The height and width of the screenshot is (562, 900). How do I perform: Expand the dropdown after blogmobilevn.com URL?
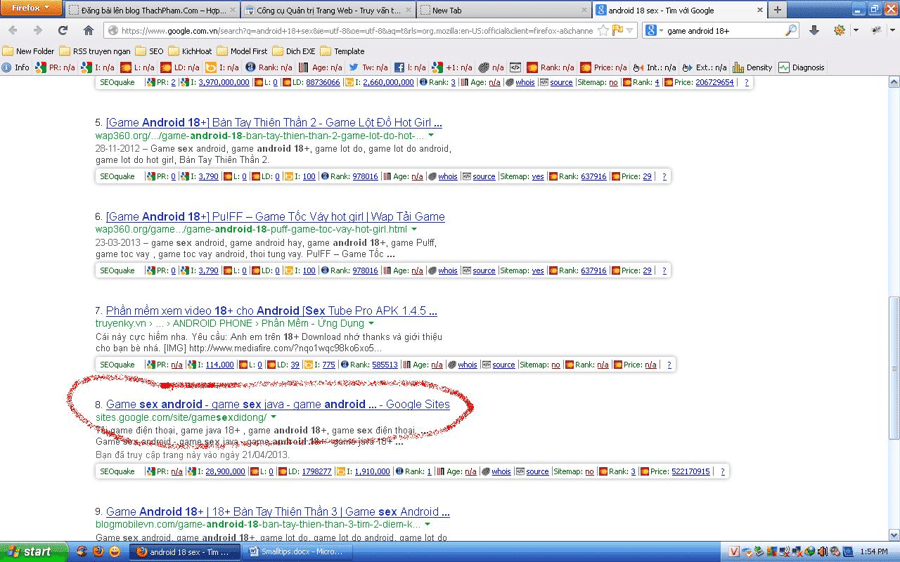(428, 524)
